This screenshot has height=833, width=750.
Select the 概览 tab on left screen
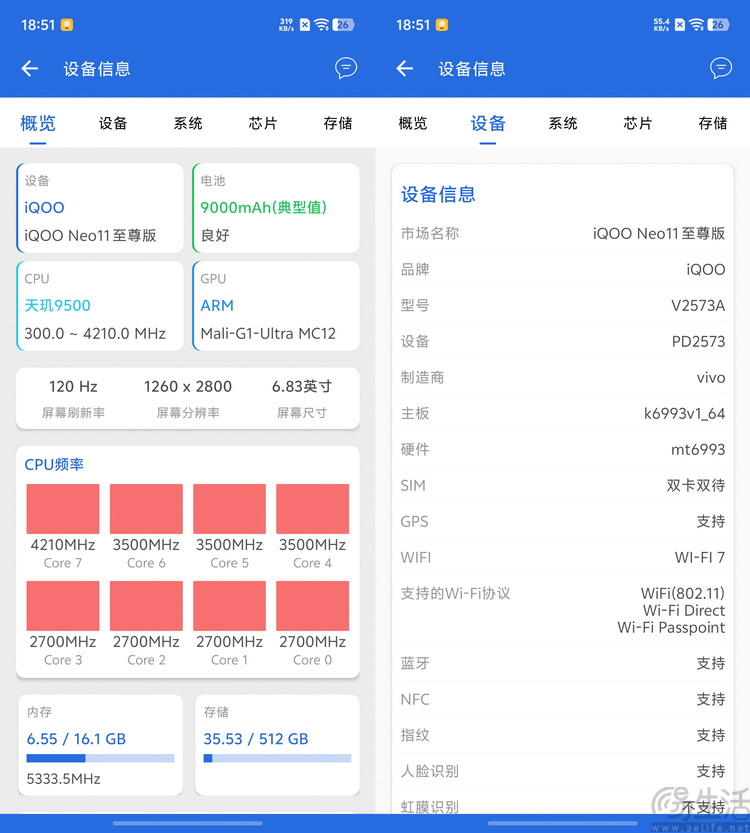[x=38, y=123]
